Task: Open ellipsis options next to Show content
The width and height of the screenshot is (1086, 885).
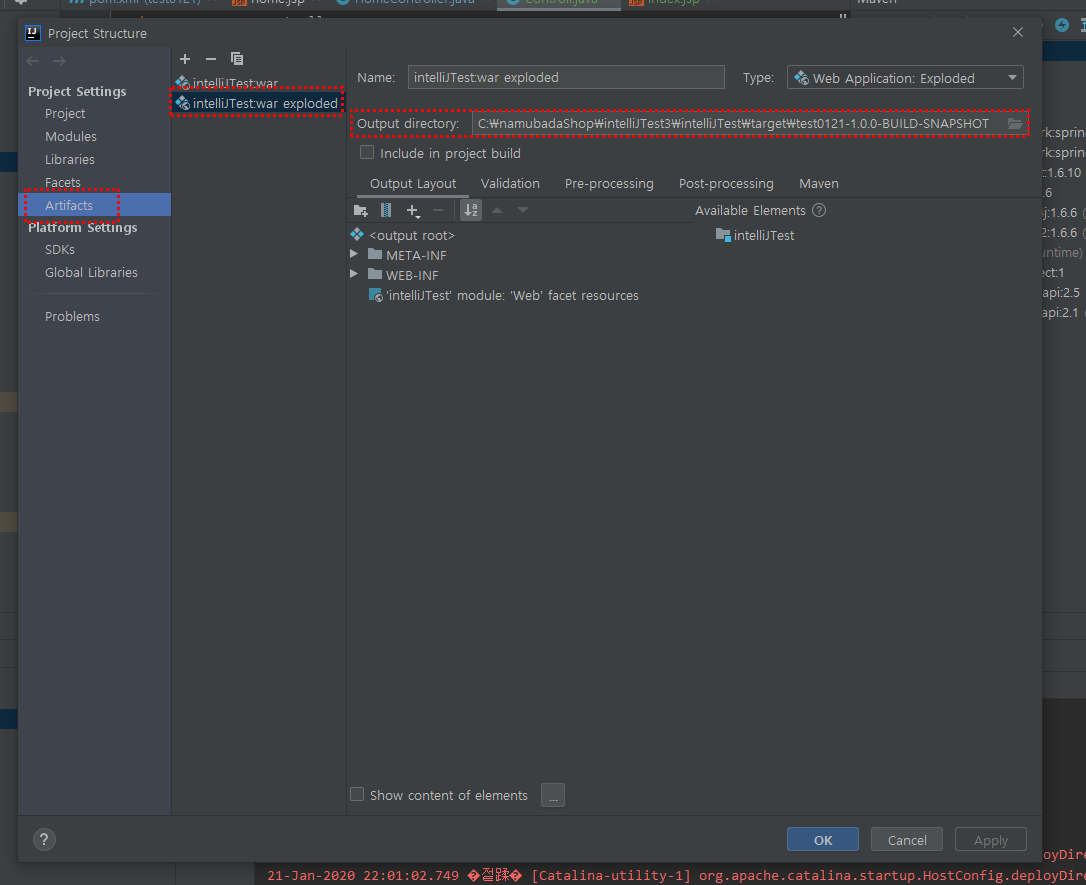Action: [x=553, y=795]
